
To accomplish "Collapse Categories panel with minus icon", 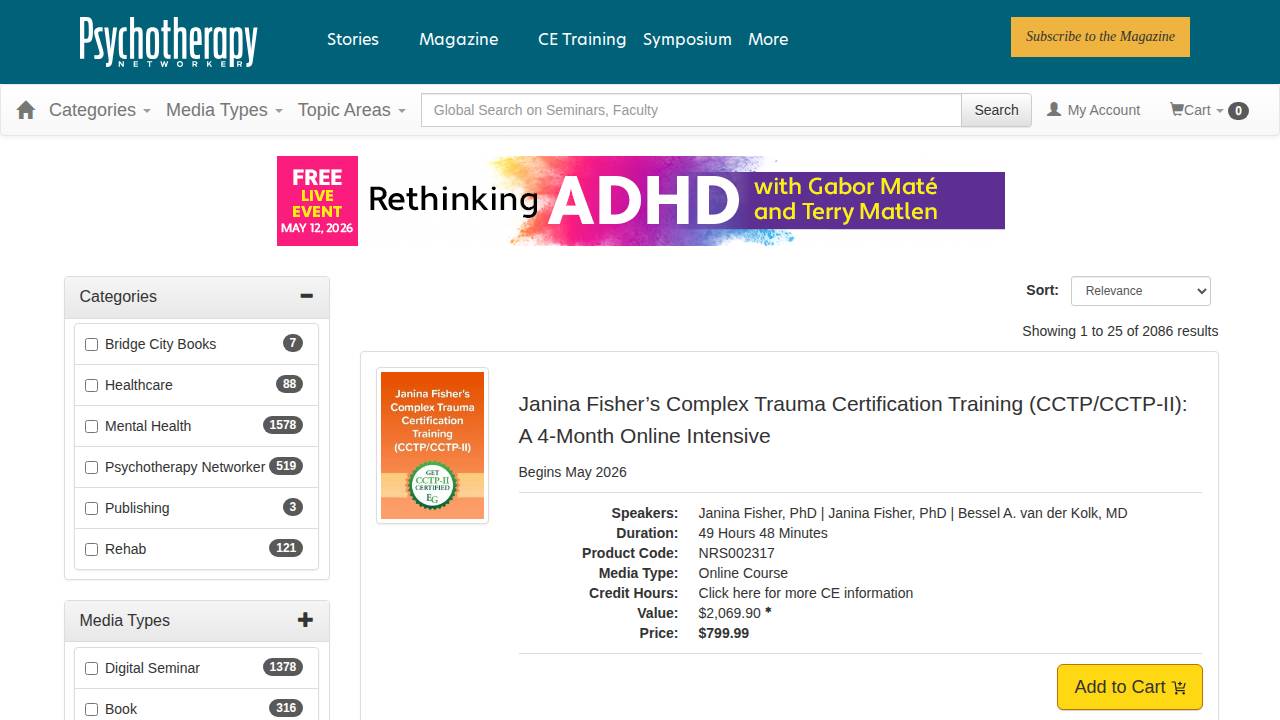I will [x=306, y=296].
